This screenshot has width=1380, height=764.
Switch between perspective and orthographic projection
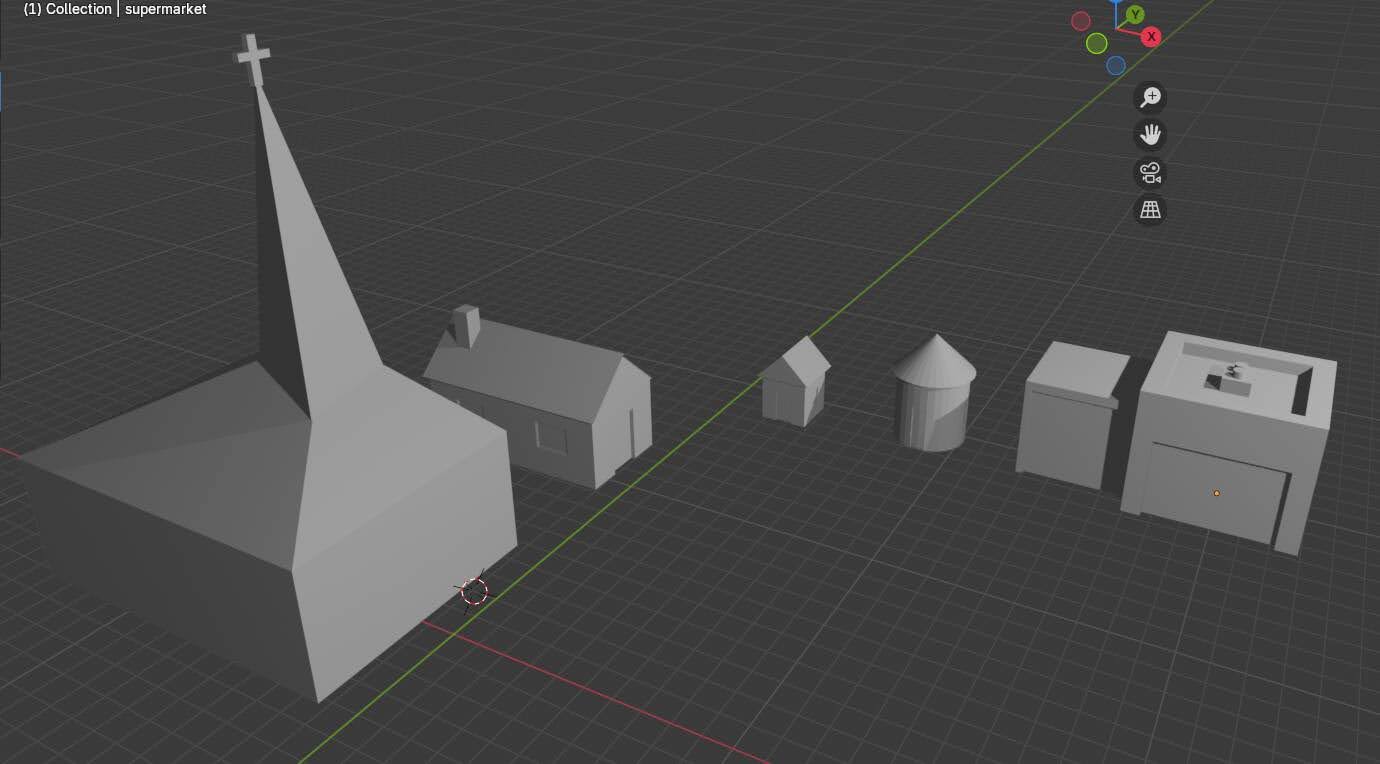1151,211
